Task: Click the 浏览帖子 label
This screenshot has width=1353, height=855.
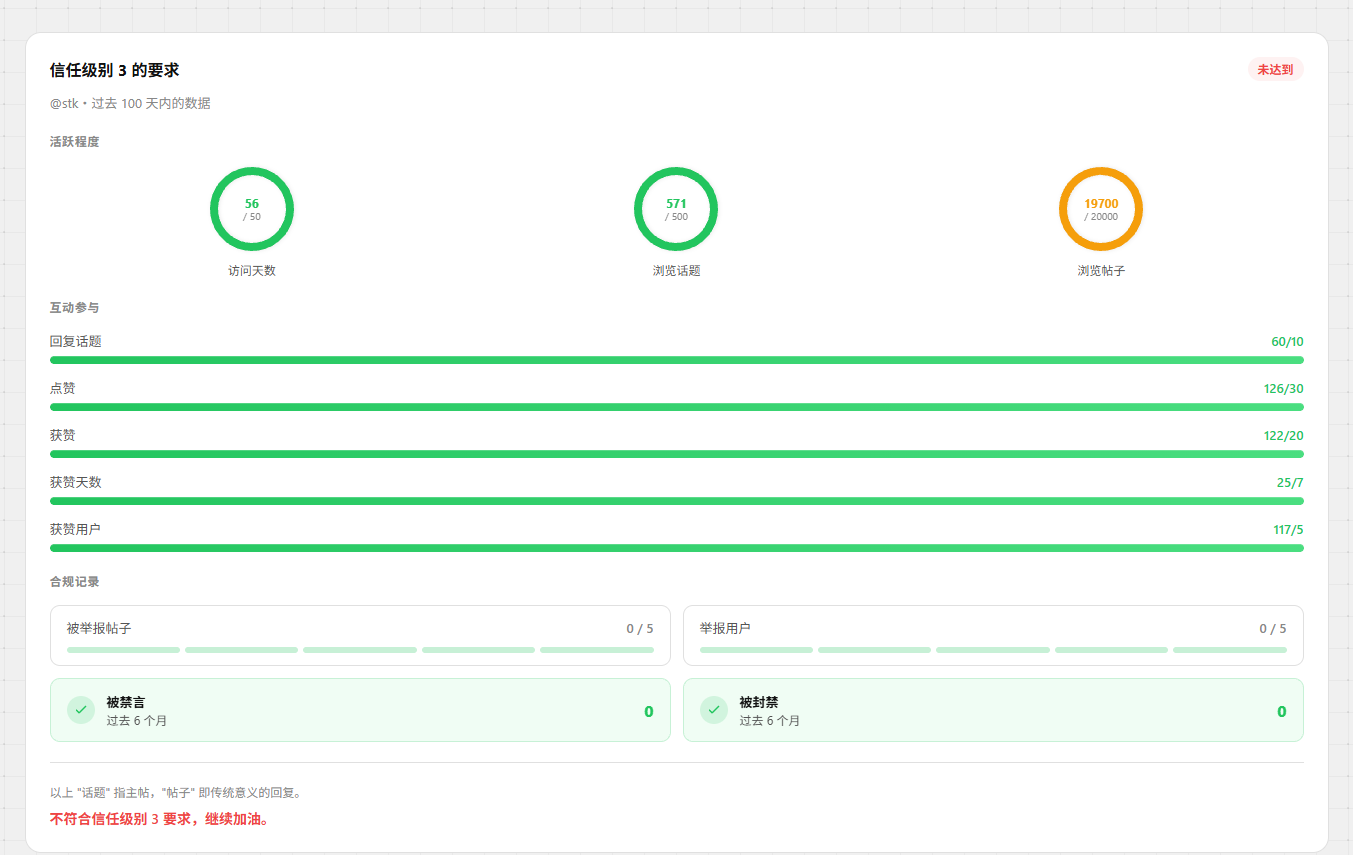Action: click(1101, 271)
